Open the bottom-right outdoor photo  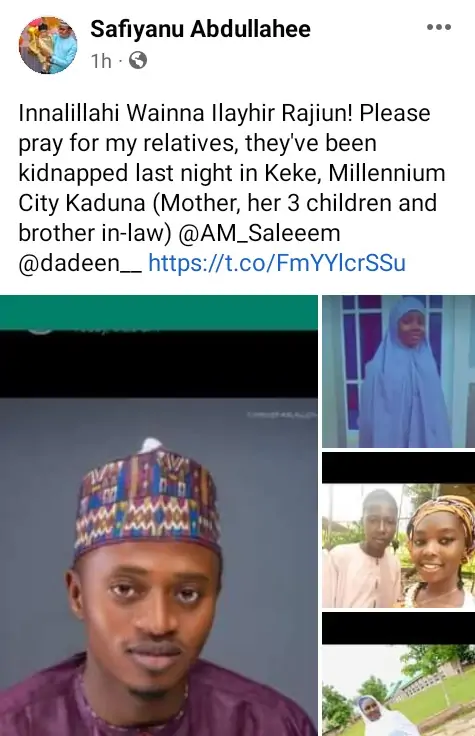[x=398, y=690]
